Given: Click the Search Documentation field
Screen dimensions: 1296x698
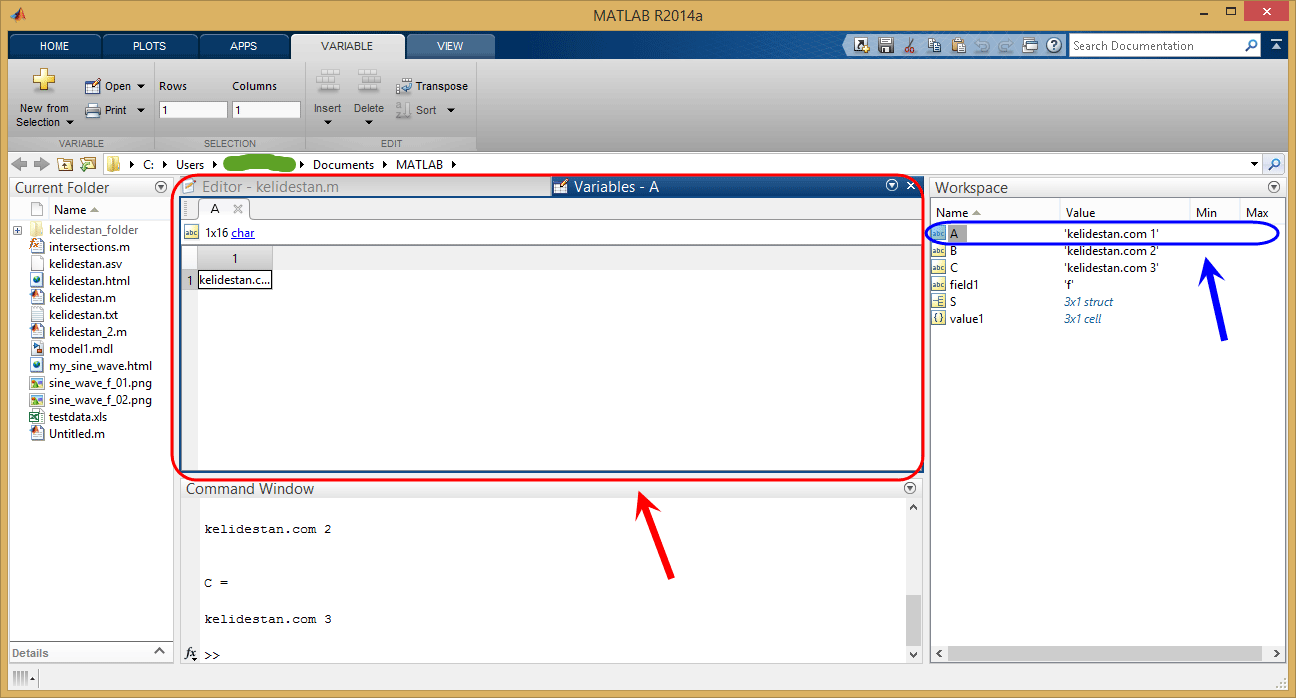Looking at the screenshot, I should coord(1156,45).
